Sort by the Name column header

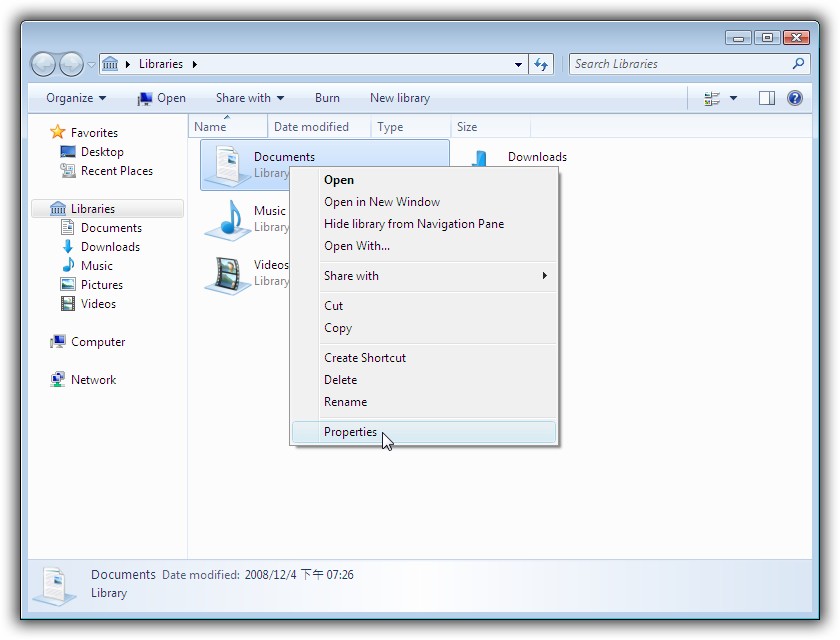coord(228,127)
